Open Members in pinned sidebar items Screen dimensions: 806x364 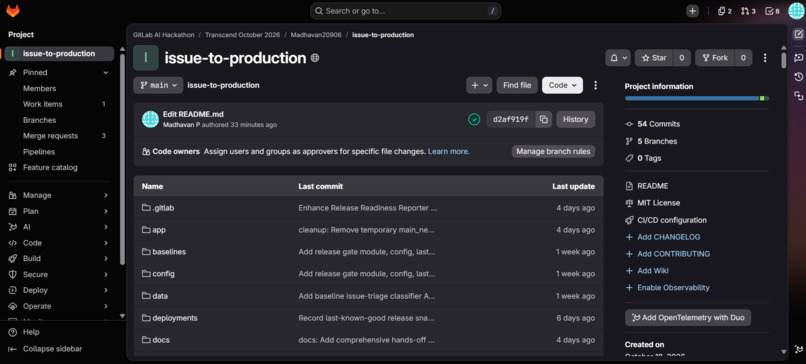(x=40, y=88)
